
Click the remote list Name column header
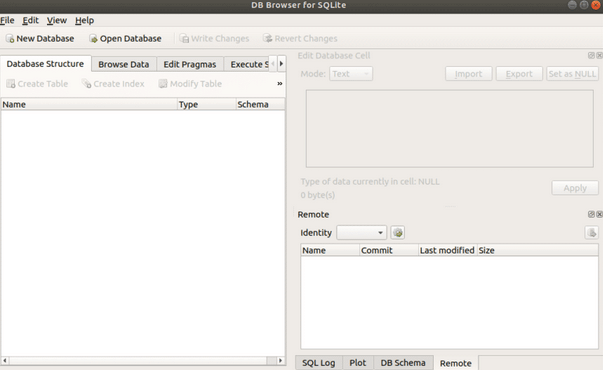pos(330,250)
